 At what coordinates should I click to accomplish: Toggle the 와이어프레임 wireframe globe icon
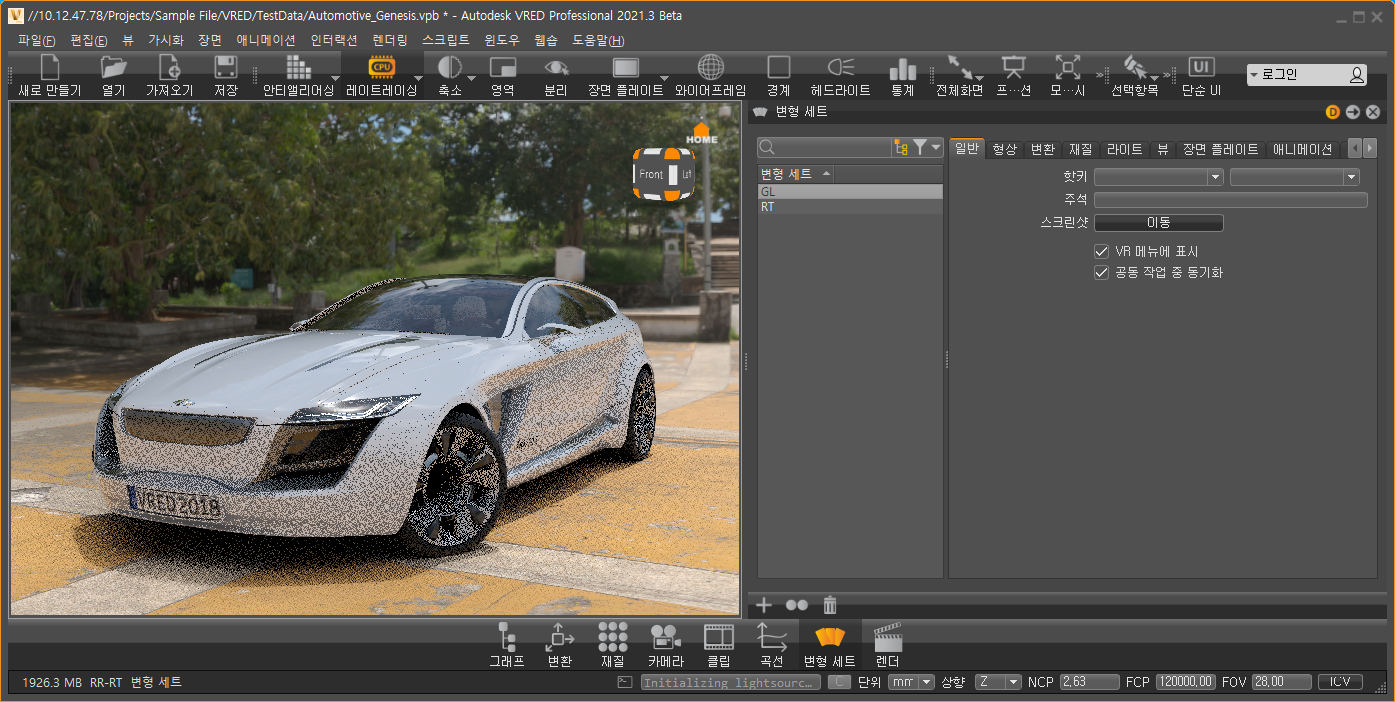pos(710,68)
